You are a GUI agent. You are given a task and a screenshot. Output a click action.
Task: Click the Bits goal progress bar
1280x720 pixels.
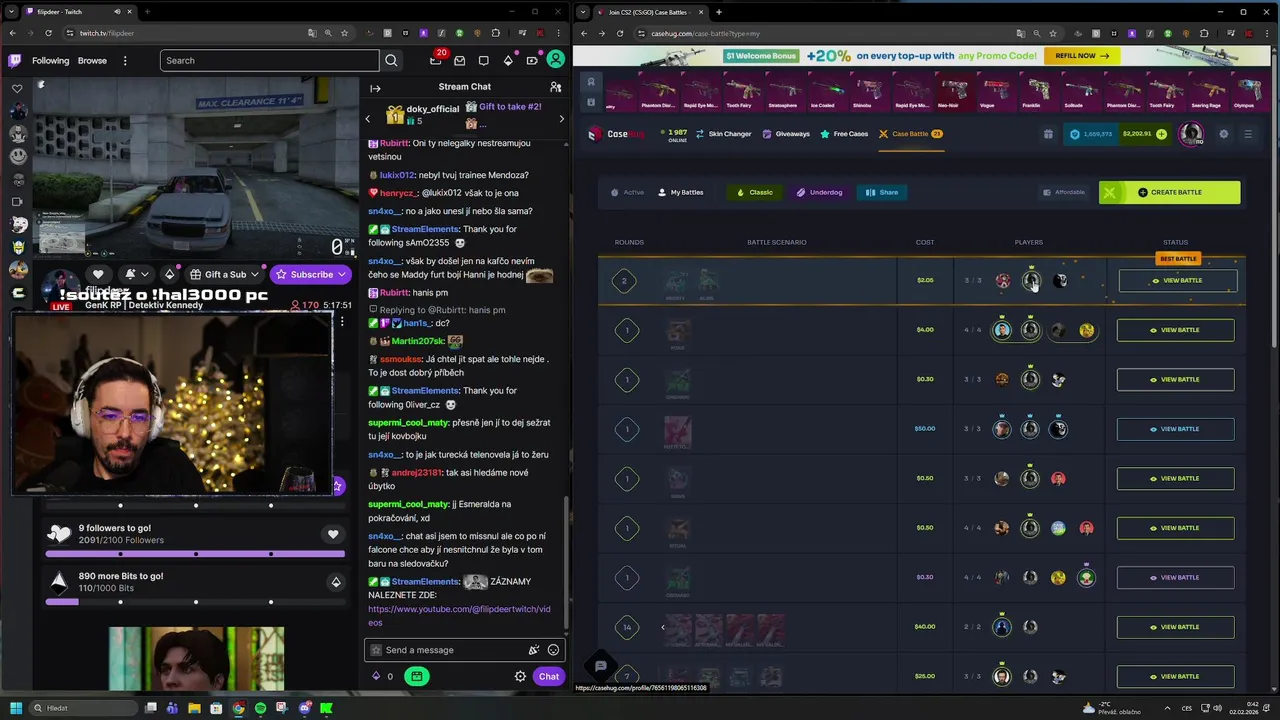pos(195,602)
